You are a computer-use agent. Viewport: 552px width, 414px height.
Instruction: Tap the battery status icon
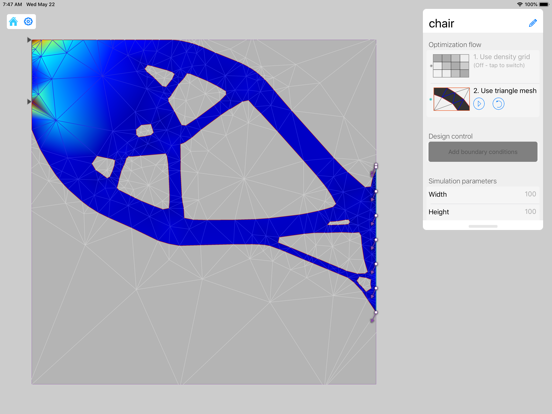coord(544,4)
